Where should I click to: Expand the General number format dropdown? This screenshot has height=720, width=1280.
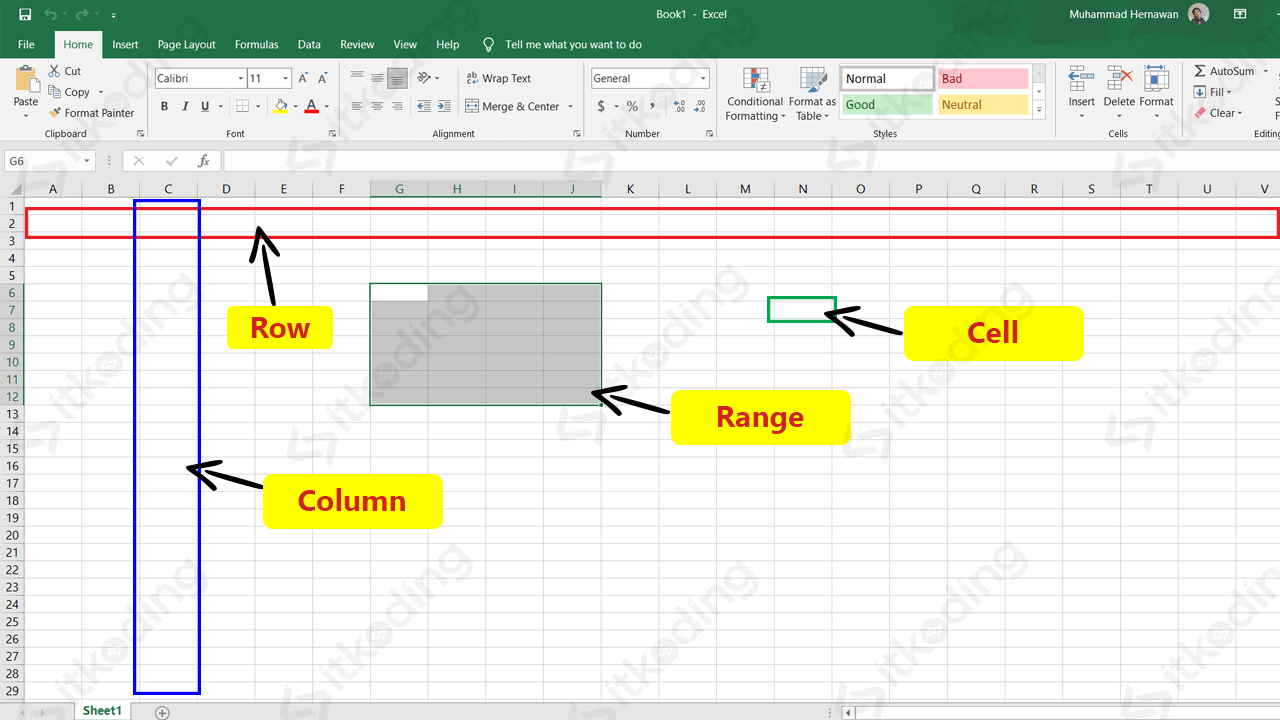[703, 78]
